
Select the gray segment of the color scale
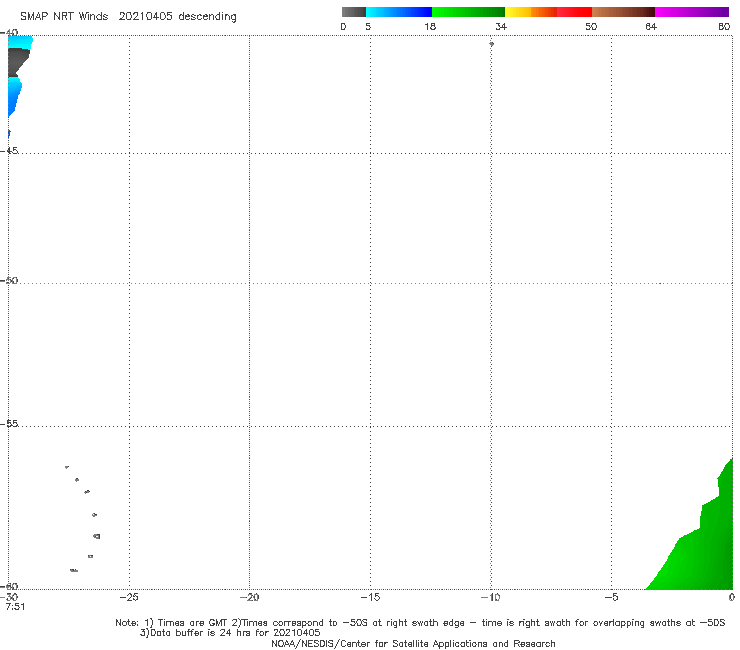coord(354,12)
